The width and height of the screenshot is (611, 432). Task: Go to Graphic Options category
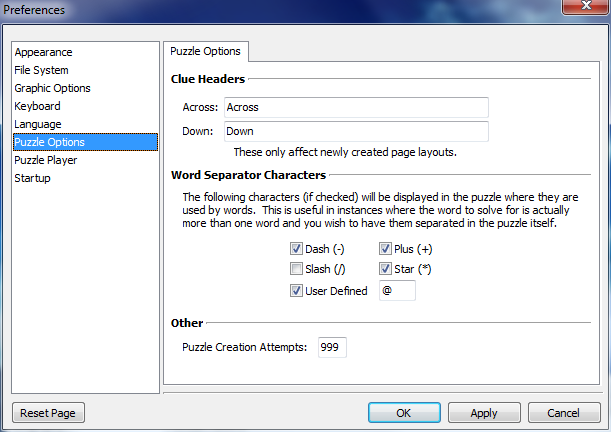52,88
